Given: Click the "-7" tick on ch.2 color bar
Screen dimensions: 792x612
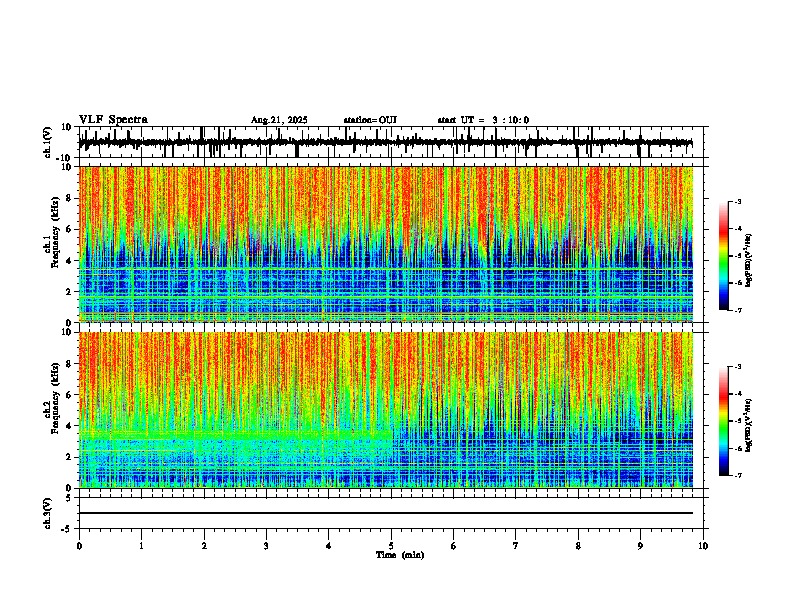Looking at the screenshot, I should (x=738, y=475).
